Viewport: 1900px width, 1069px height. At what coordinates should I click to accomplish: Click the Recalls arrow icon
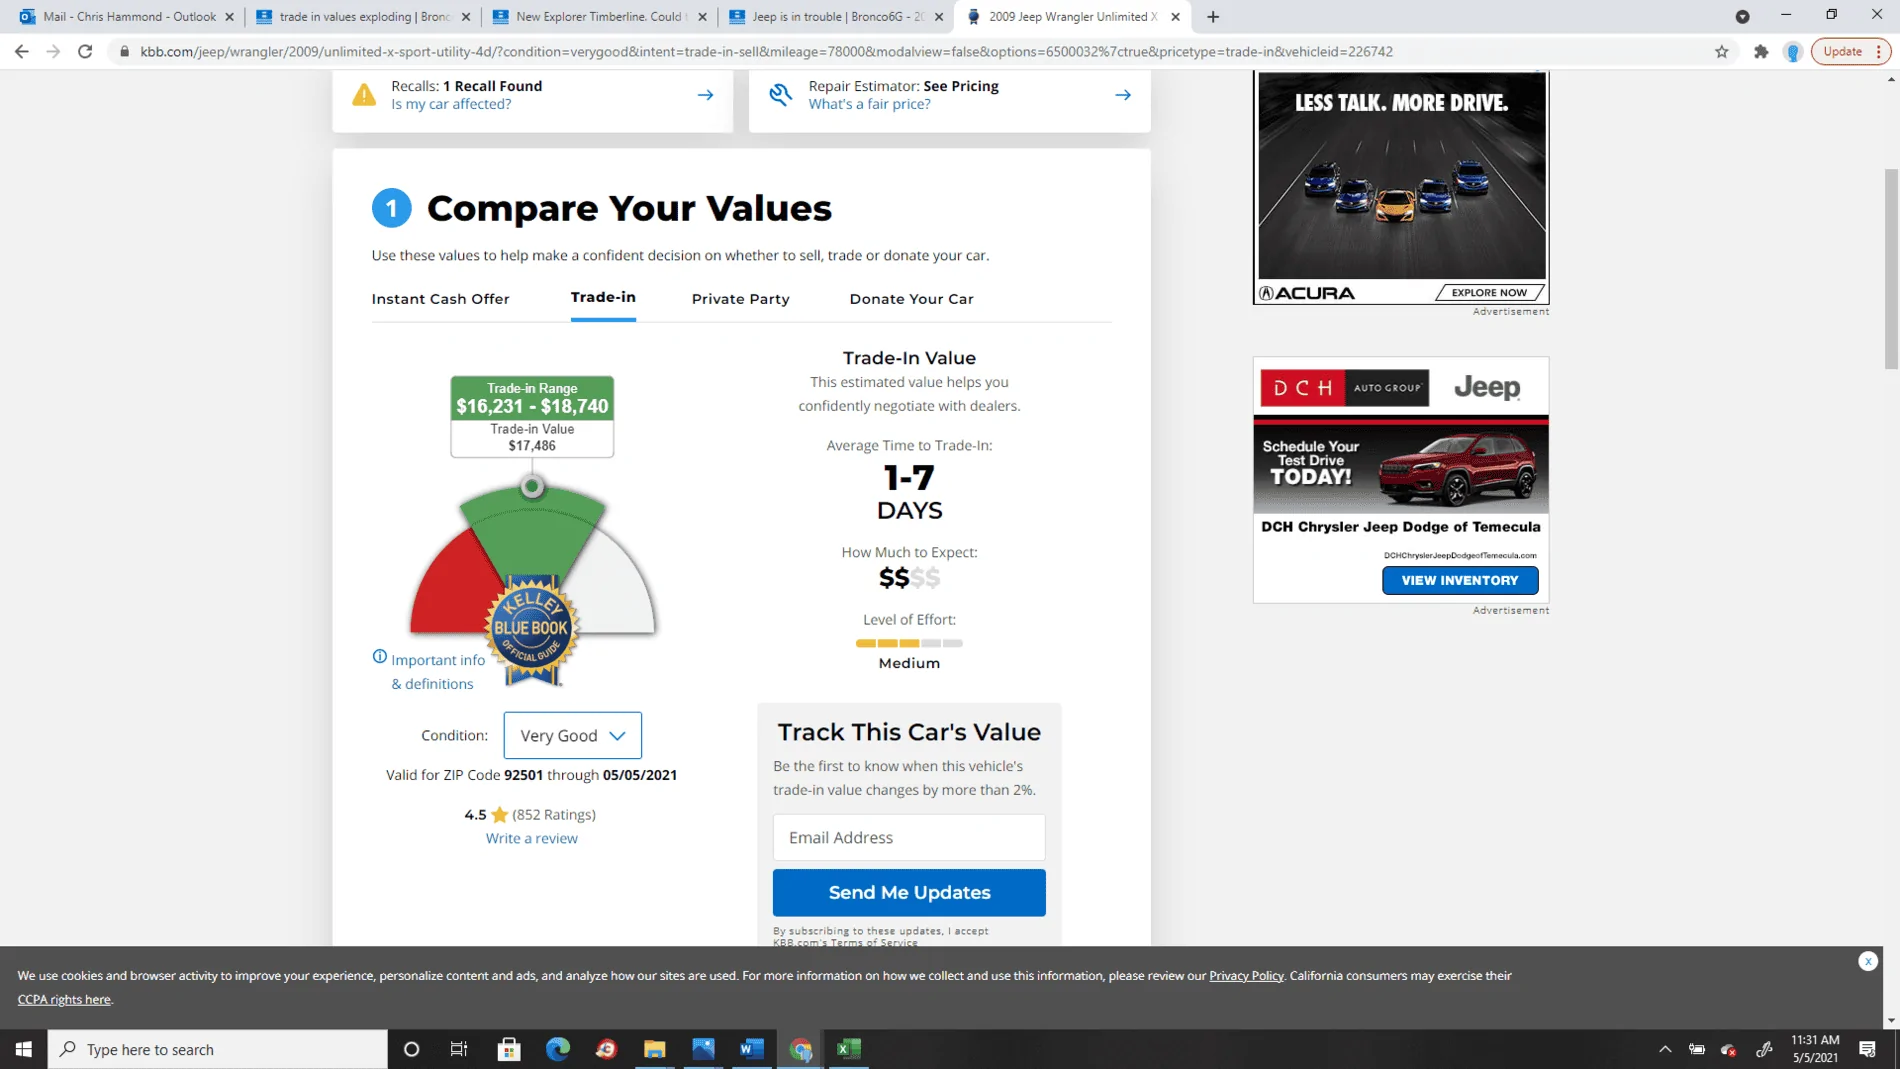(705, 95)
